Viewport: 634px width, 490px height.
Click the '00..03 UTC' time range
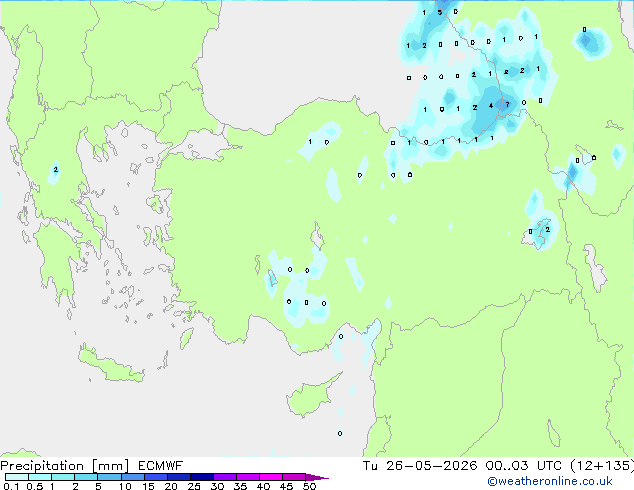pos(523,466)
